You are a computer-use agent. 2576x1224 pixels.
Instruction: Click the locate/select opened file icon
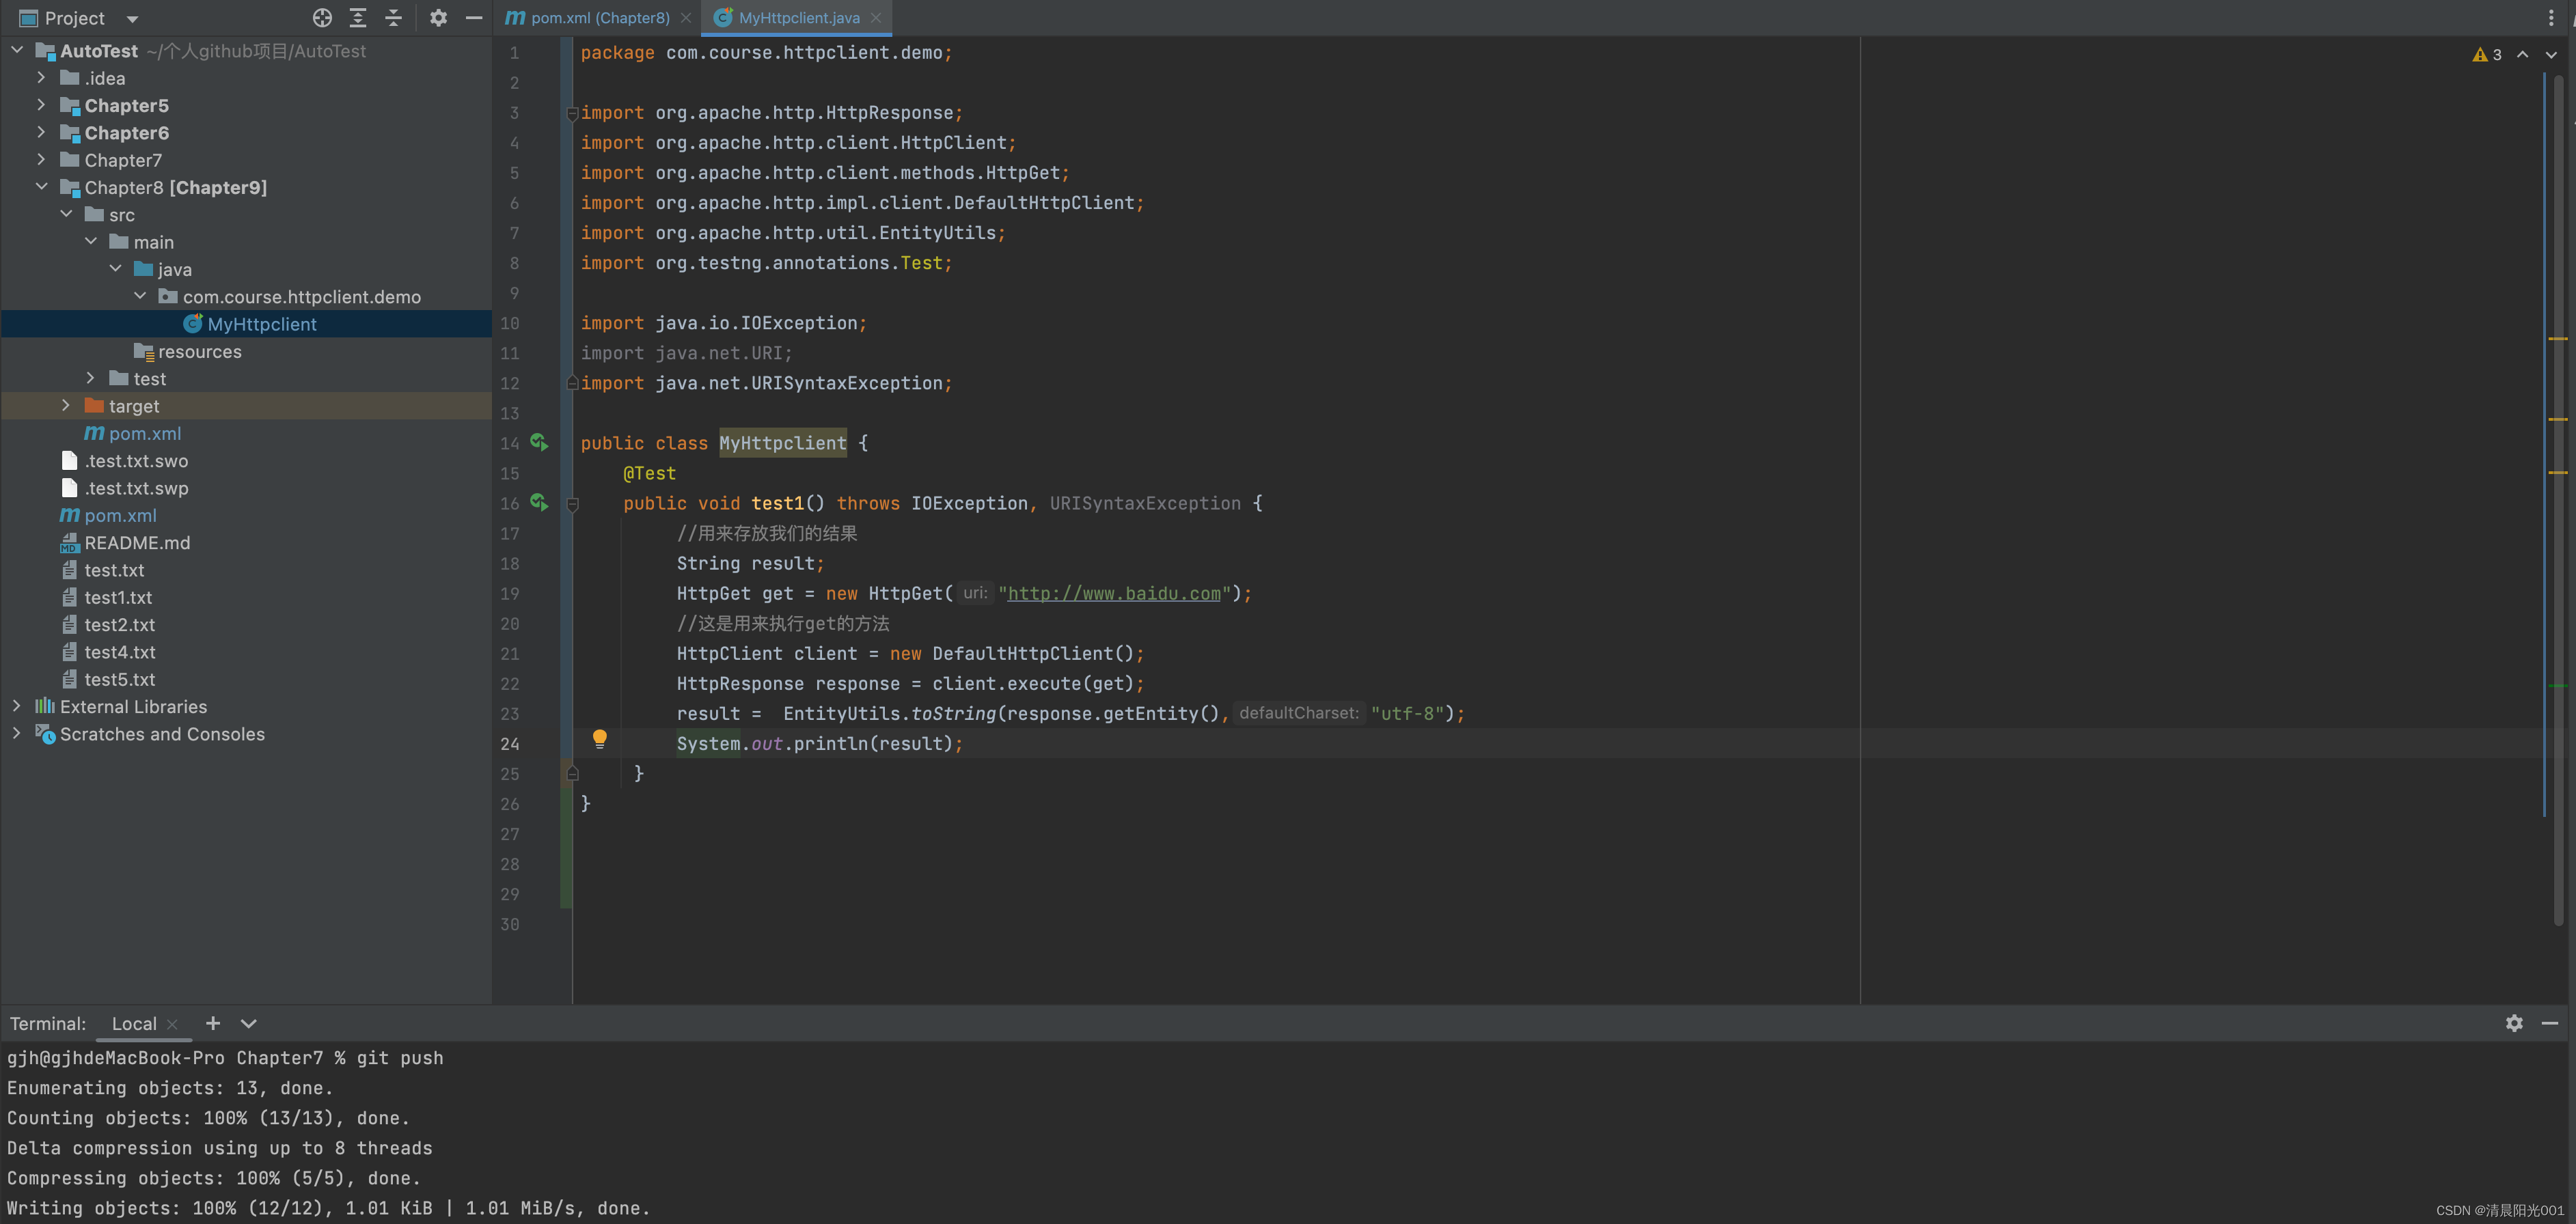(322, 18)
